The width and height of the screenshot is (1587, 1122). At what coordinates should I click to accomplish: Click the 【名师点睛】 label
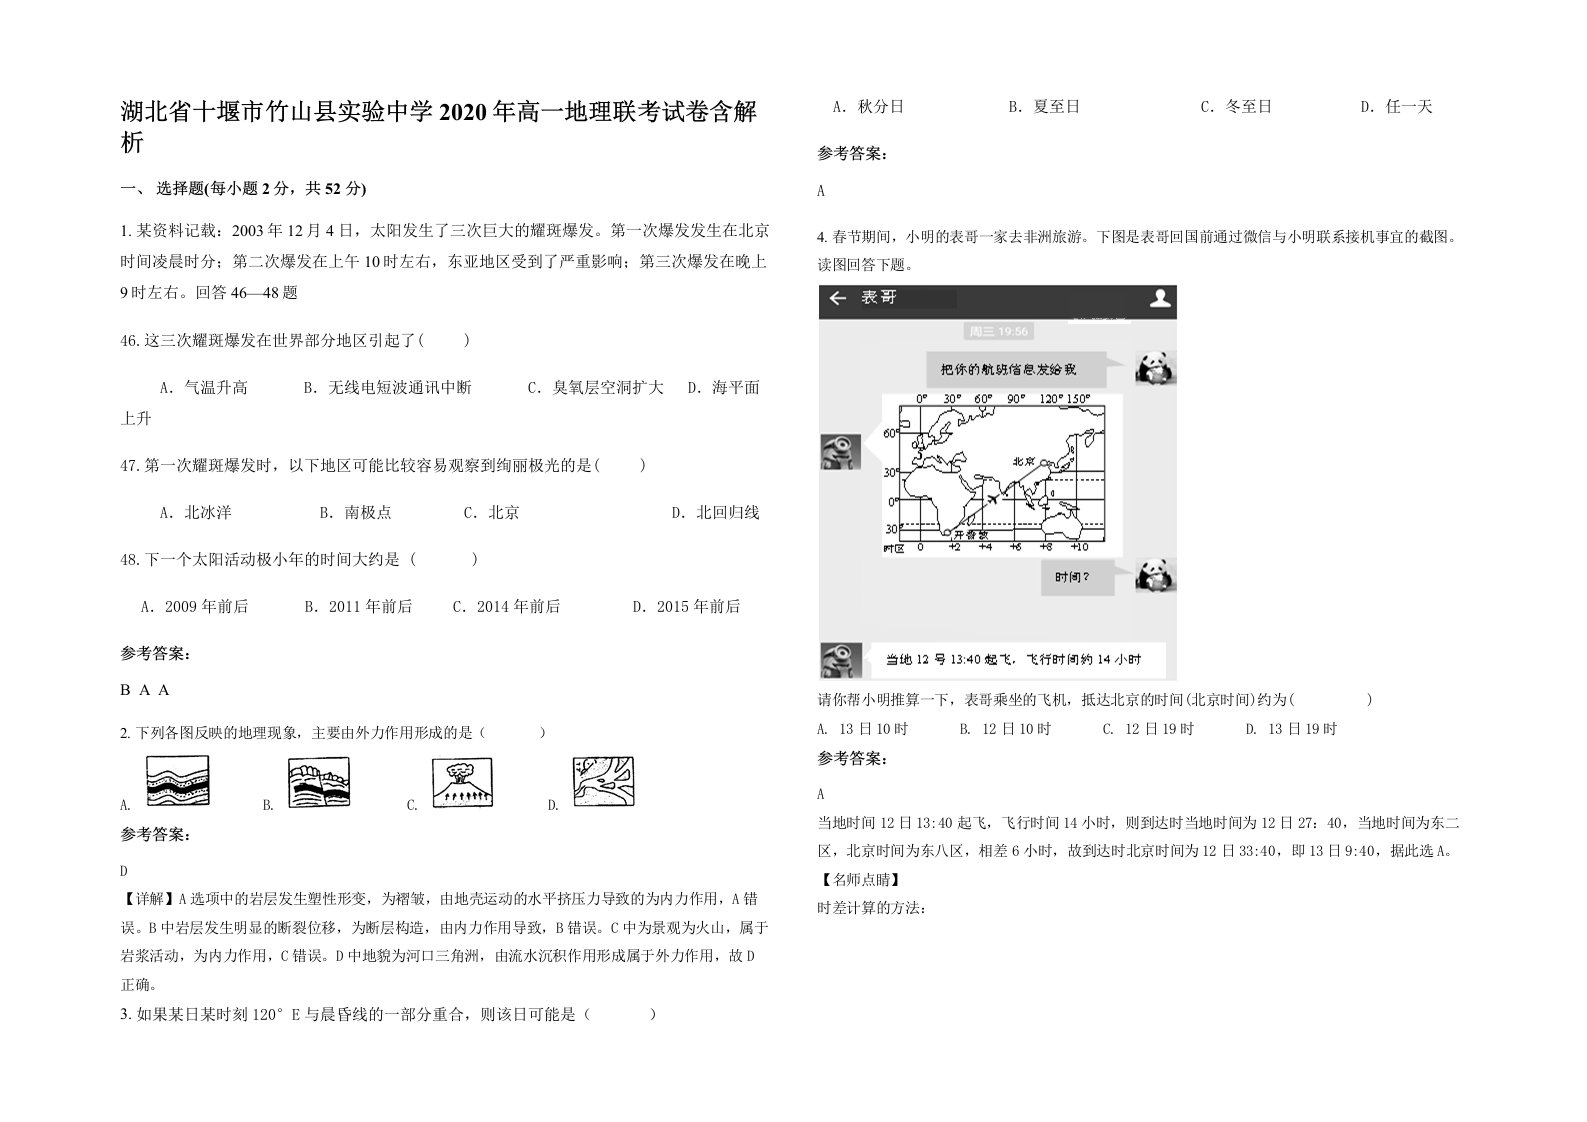860,880
